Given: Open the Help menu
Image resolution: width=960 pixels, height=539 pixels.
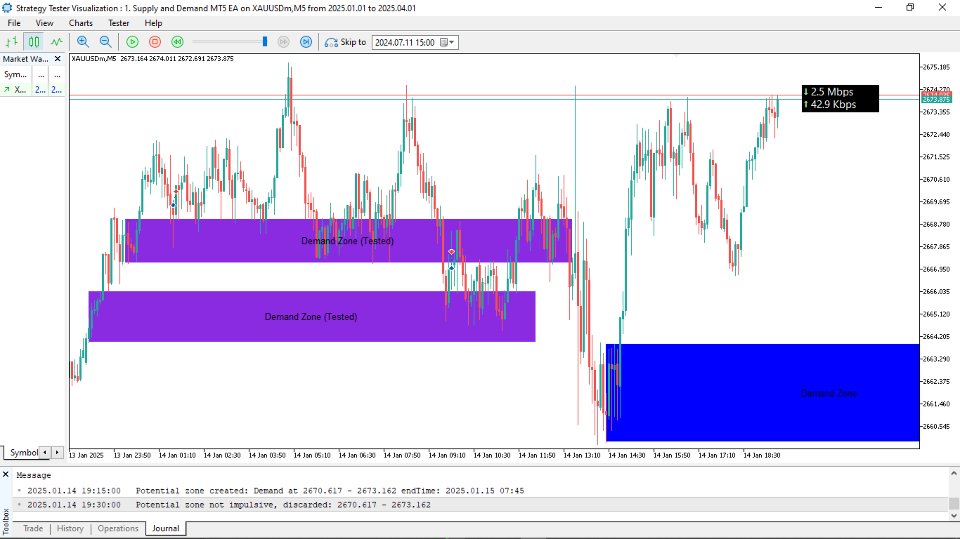Looking at the screenshot, I should click(x=153, y=23).
